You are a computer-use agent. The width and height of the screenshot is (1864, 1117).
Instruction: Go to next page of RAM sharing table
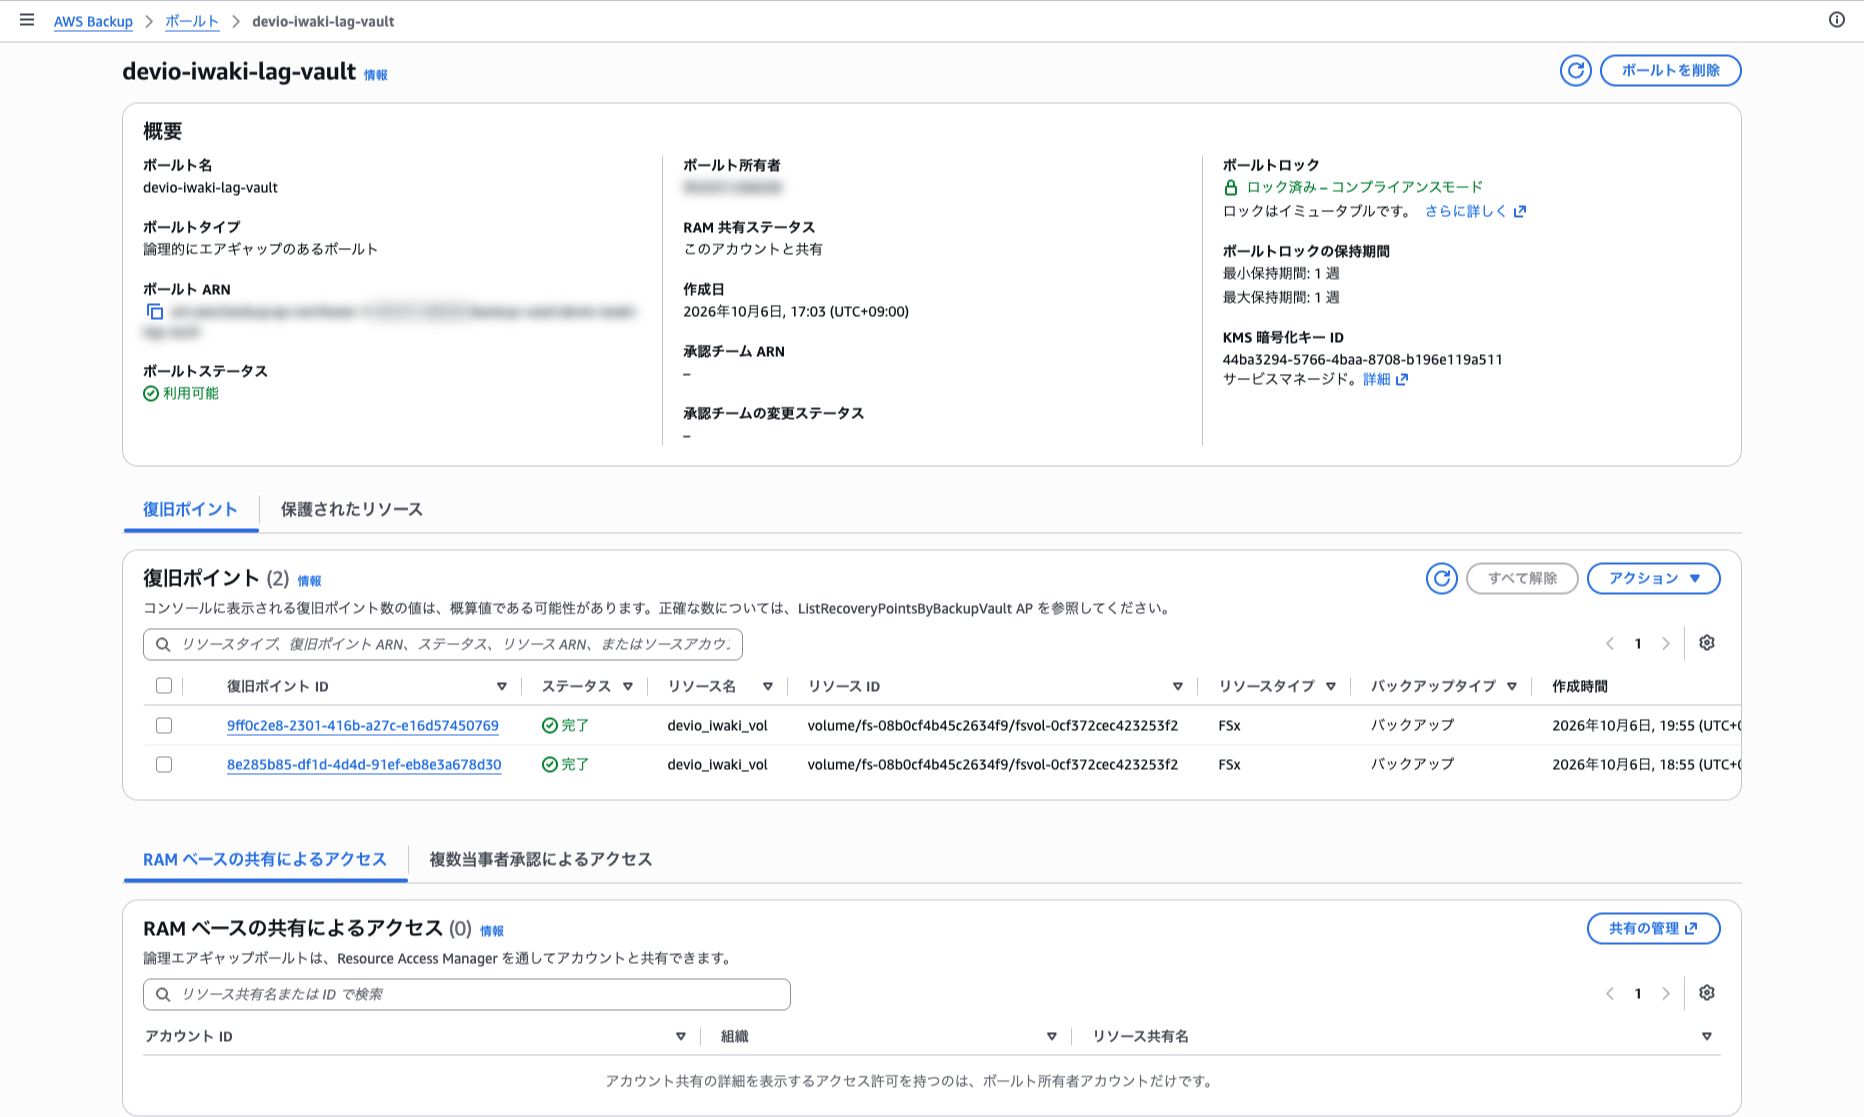point(1666,994)
